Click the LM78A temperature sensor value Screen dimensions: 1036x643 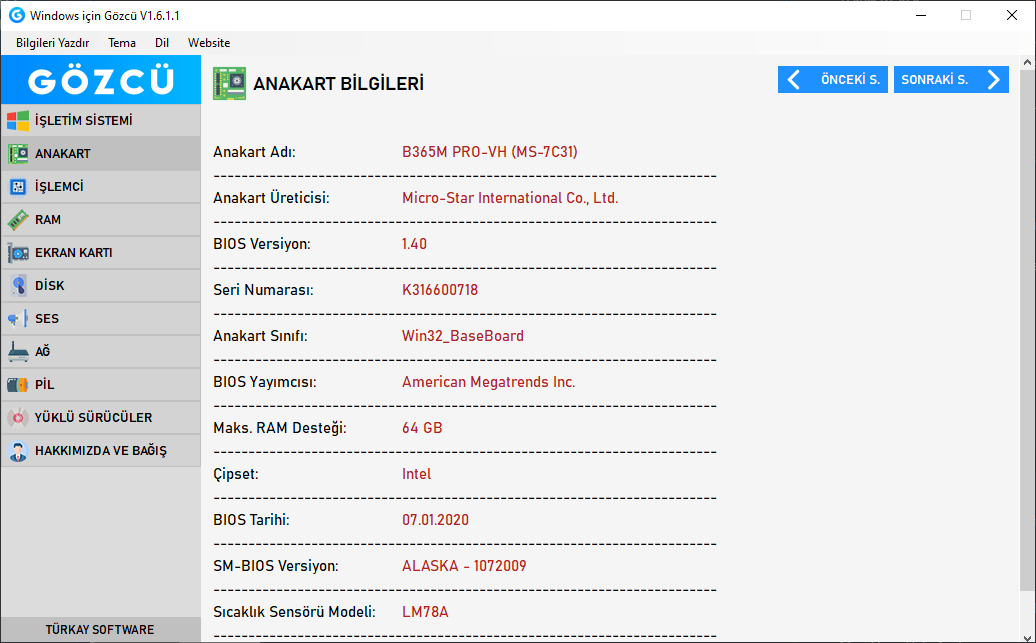[425, 612]
